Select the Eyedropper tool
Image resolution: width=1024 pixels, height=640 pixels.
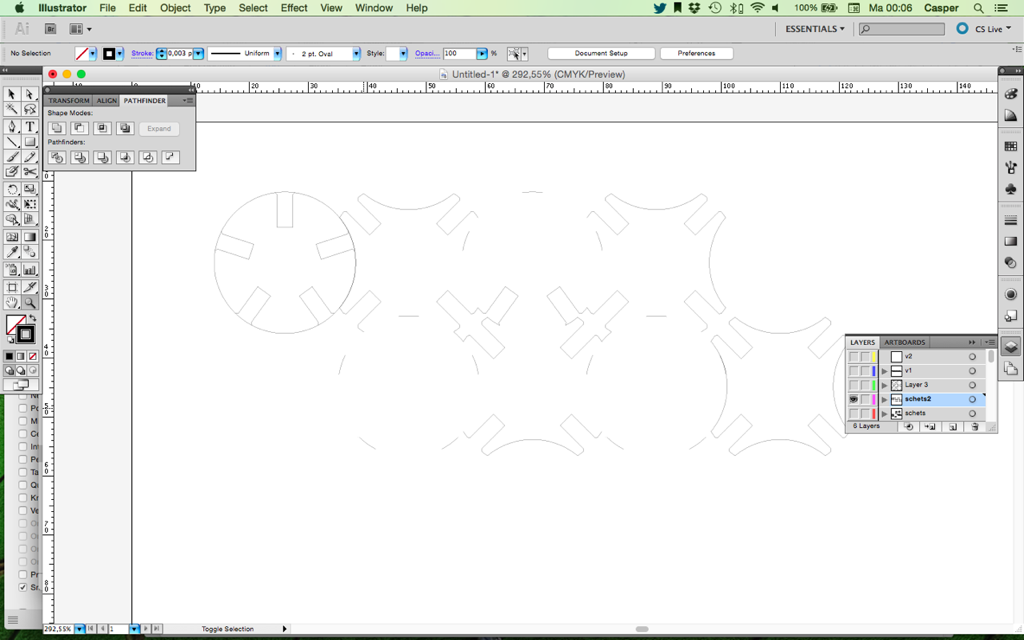click(11, 252)
